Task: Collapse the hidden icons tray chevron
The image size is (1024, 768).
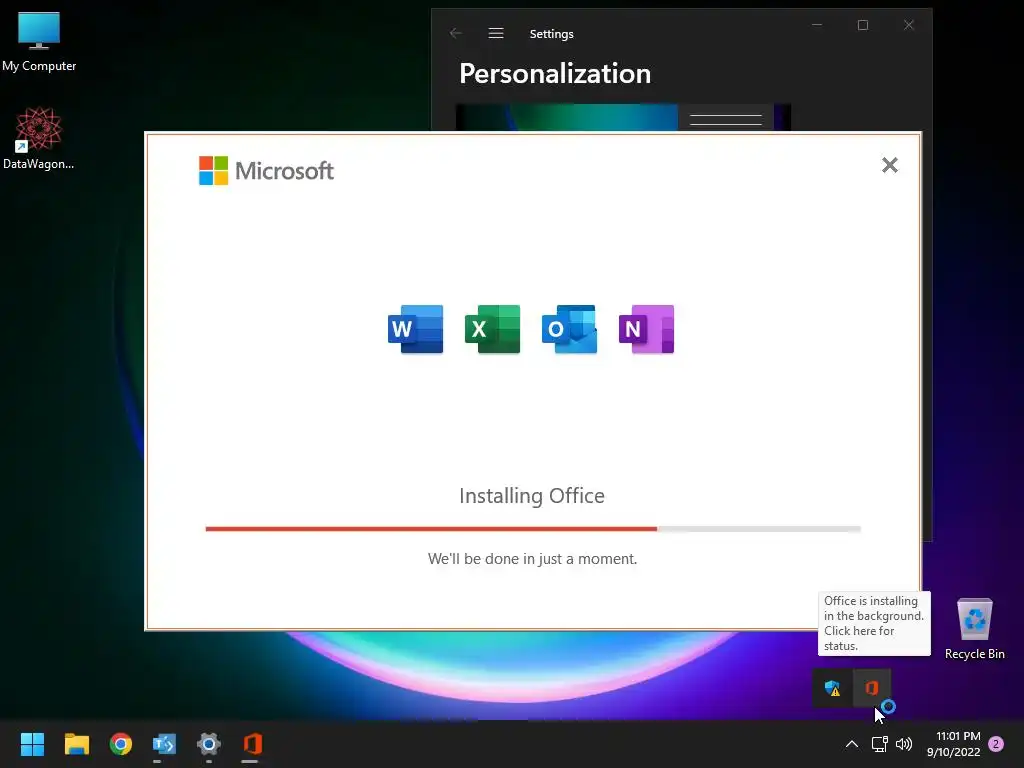Action: click(x=852, y=744)
